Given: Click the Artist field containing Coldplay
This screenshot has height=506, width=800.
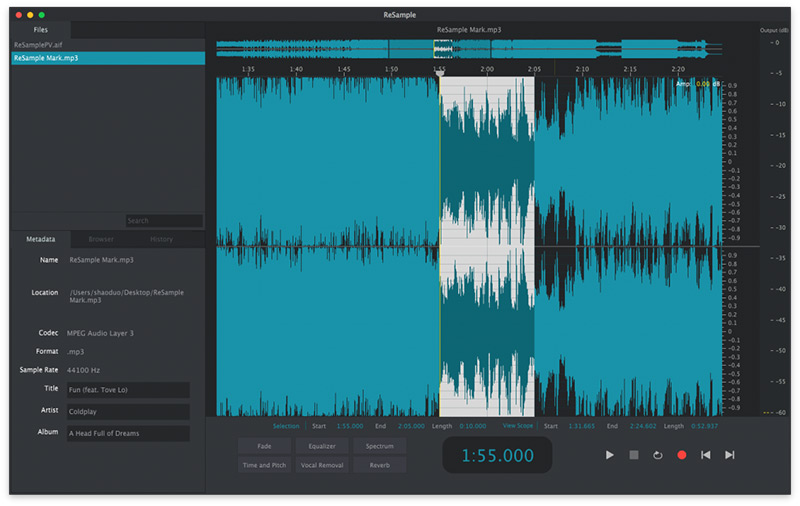Looking at the screenshot, I should pyautogui.click(x=127, y=412).
